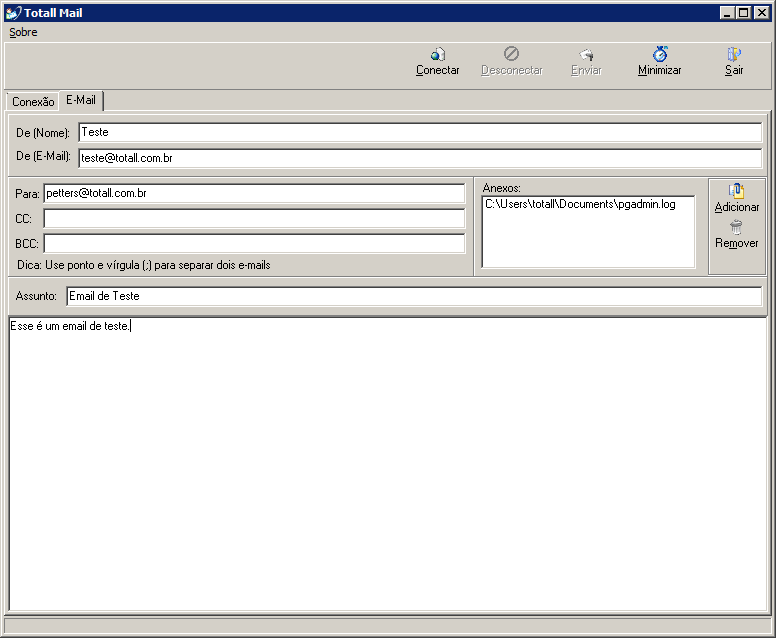Click the 'Esse é um email de teste.' text
776x638 pixels.
pos(70,326)
